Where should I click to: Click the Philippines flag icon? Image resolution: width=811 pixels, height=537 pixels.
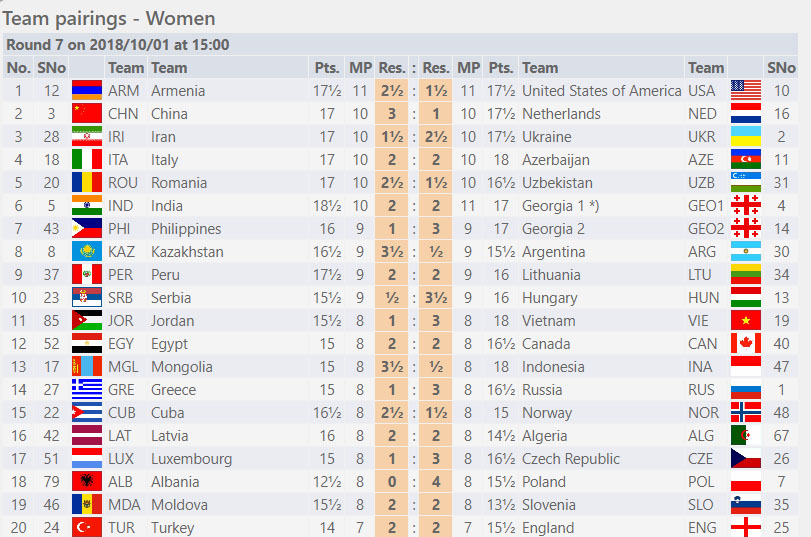86,229
